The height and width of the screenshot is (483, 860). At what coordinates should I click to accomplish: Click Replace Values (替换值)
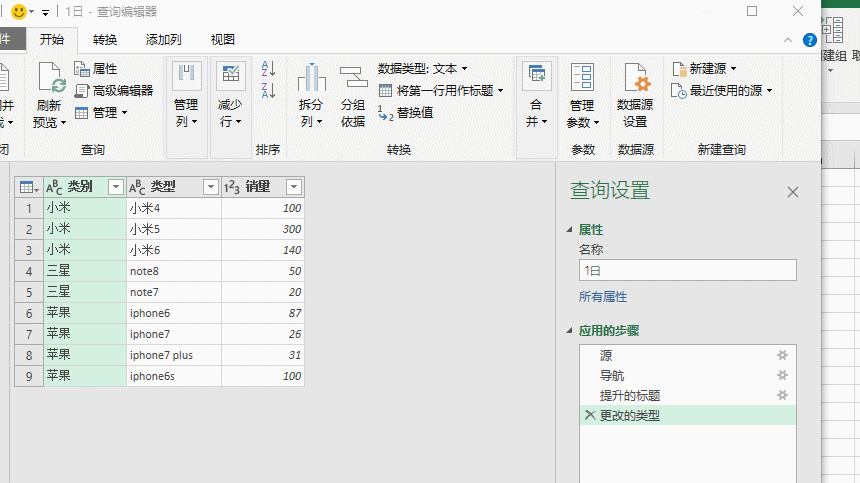406,113
